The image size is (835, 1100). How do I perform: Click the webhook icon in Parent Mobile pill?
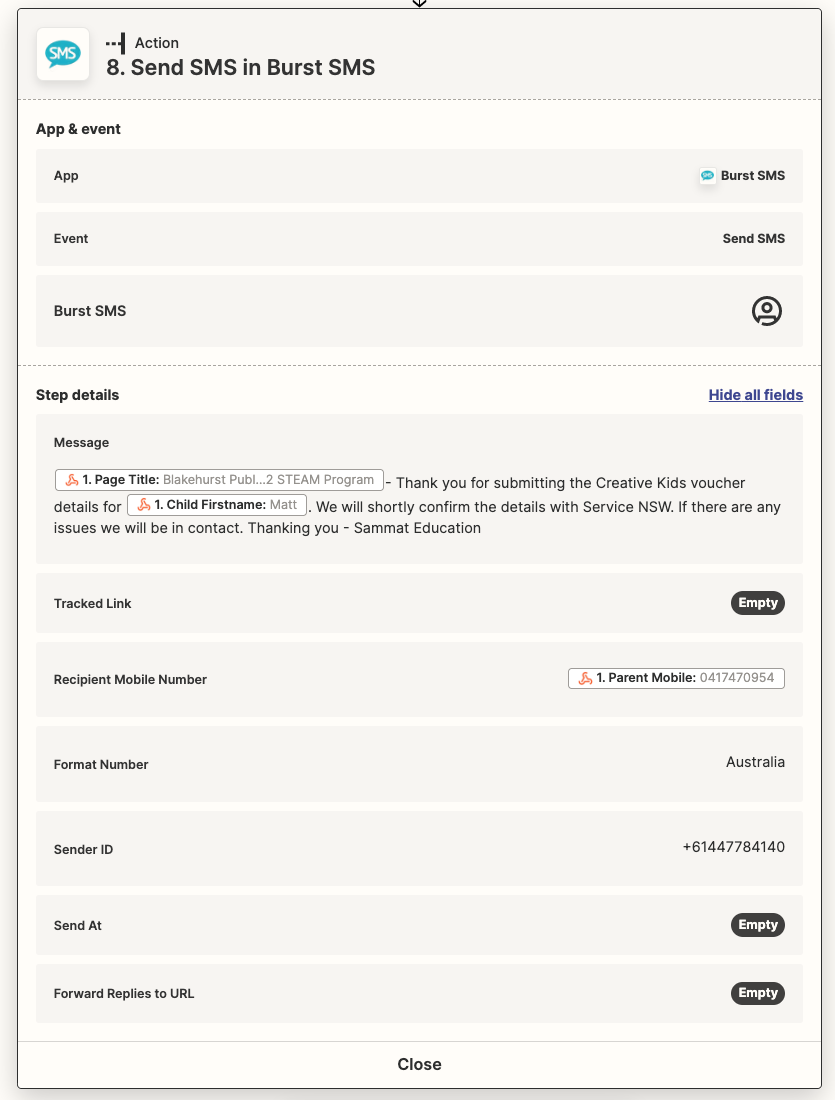(x=585, y=678)
